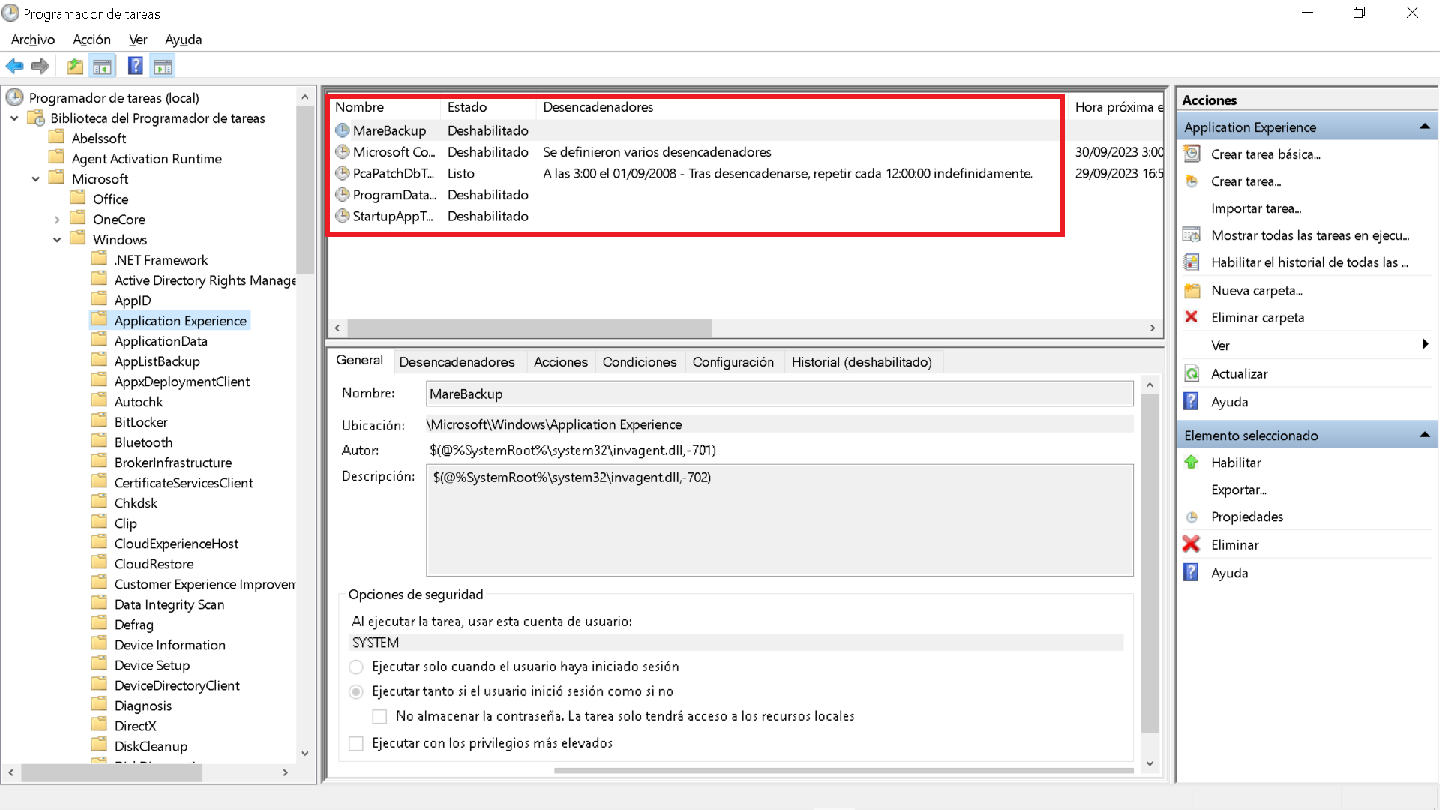The height and width of the screenshot is (810, 1440).
Task: Select Agent Activation Runtime tree folder
Action: point(146,158)
